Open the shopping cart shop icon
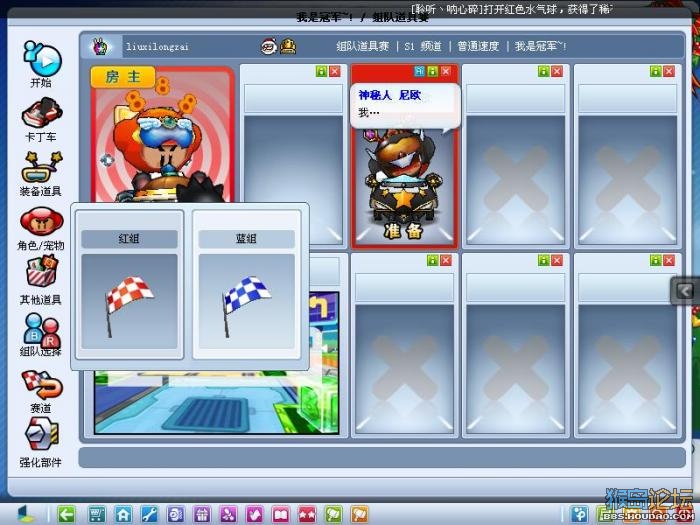Image resolution: width=700 pixels, height=525 pixels. click(x=96, y=515)
